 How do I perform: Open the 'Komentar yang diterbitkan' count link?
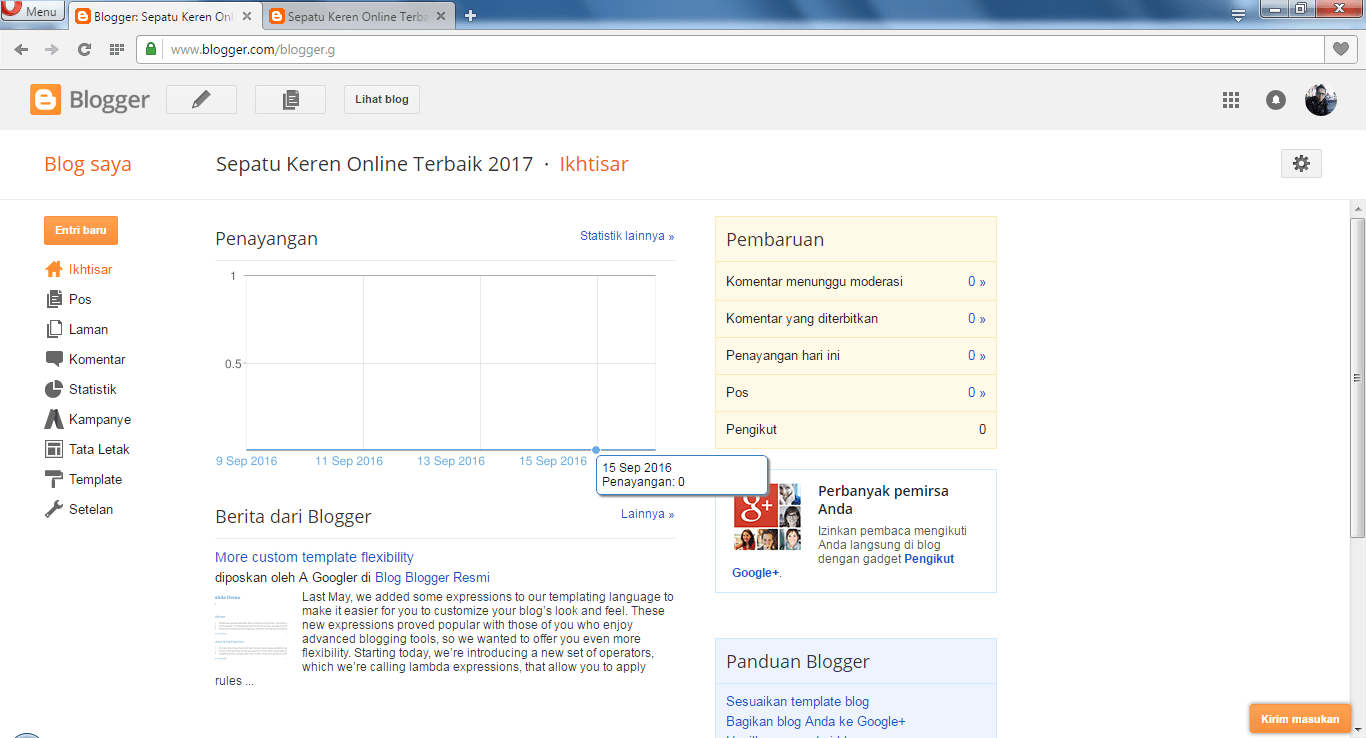pyautogui.click(x=976, y=319)
